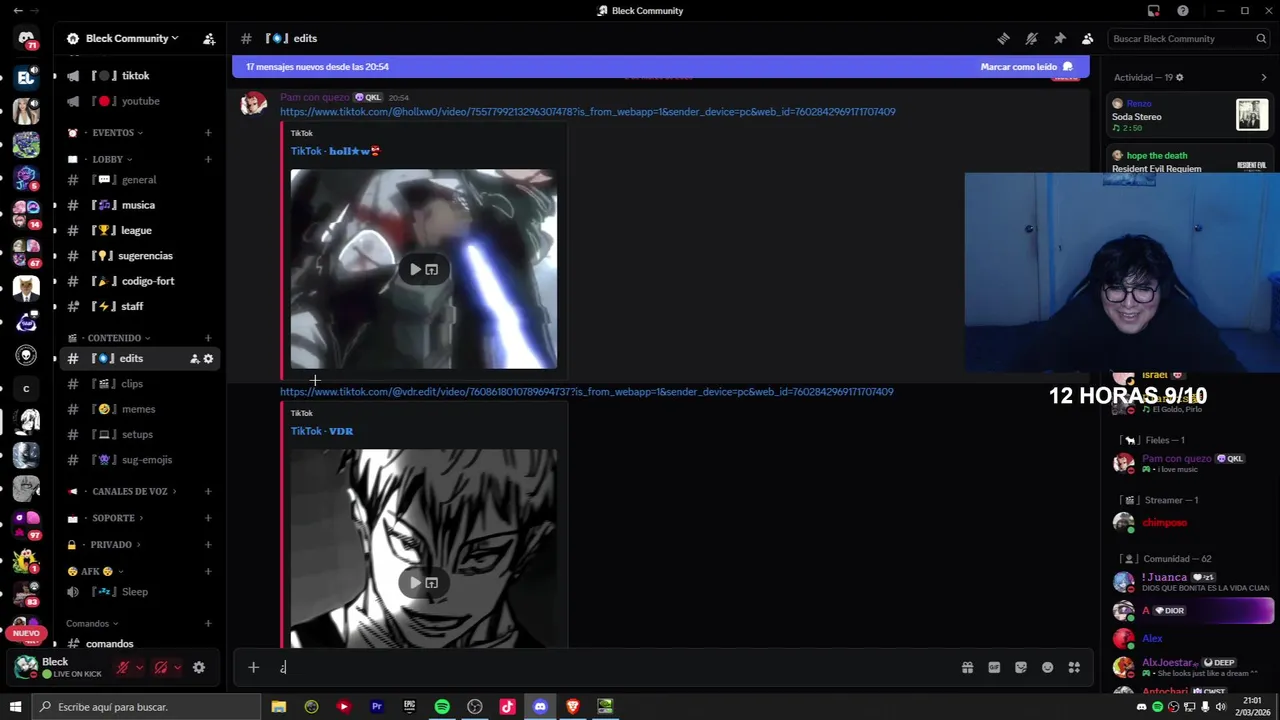Image resolution: width=1280 pixels, height=720 pixels.
Task: Open Actividad settings gear
Action: tap(1179, 78)
